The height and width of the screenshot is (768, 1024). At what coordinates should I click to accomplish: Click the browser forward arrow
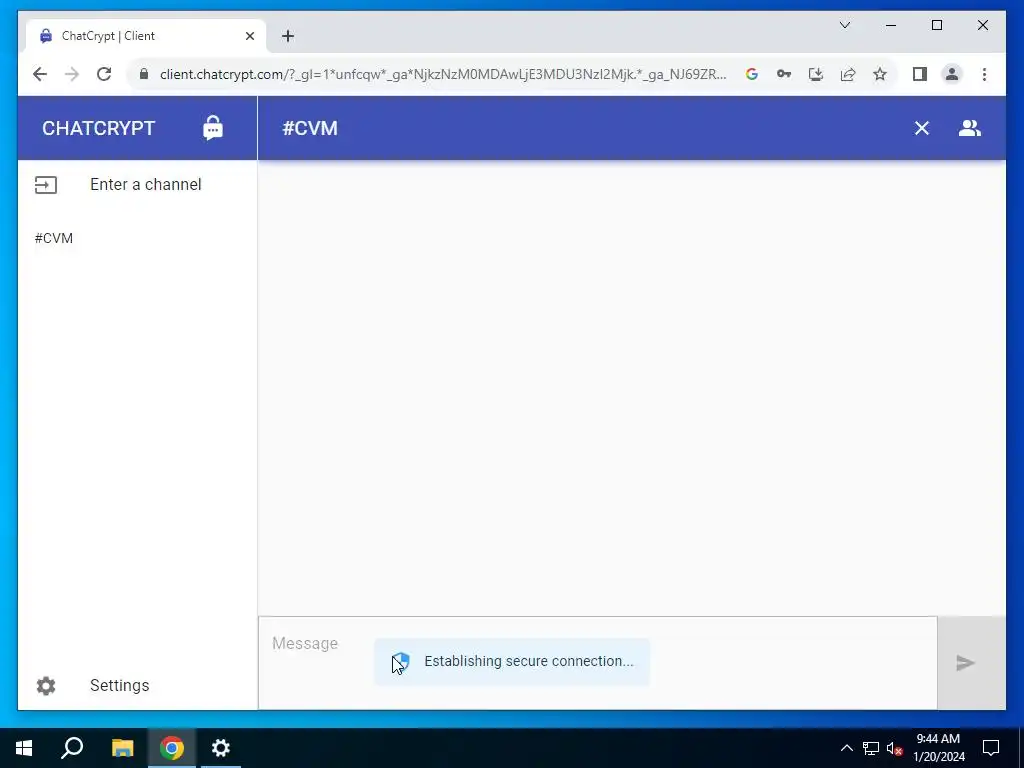click(x=72, y=74)
